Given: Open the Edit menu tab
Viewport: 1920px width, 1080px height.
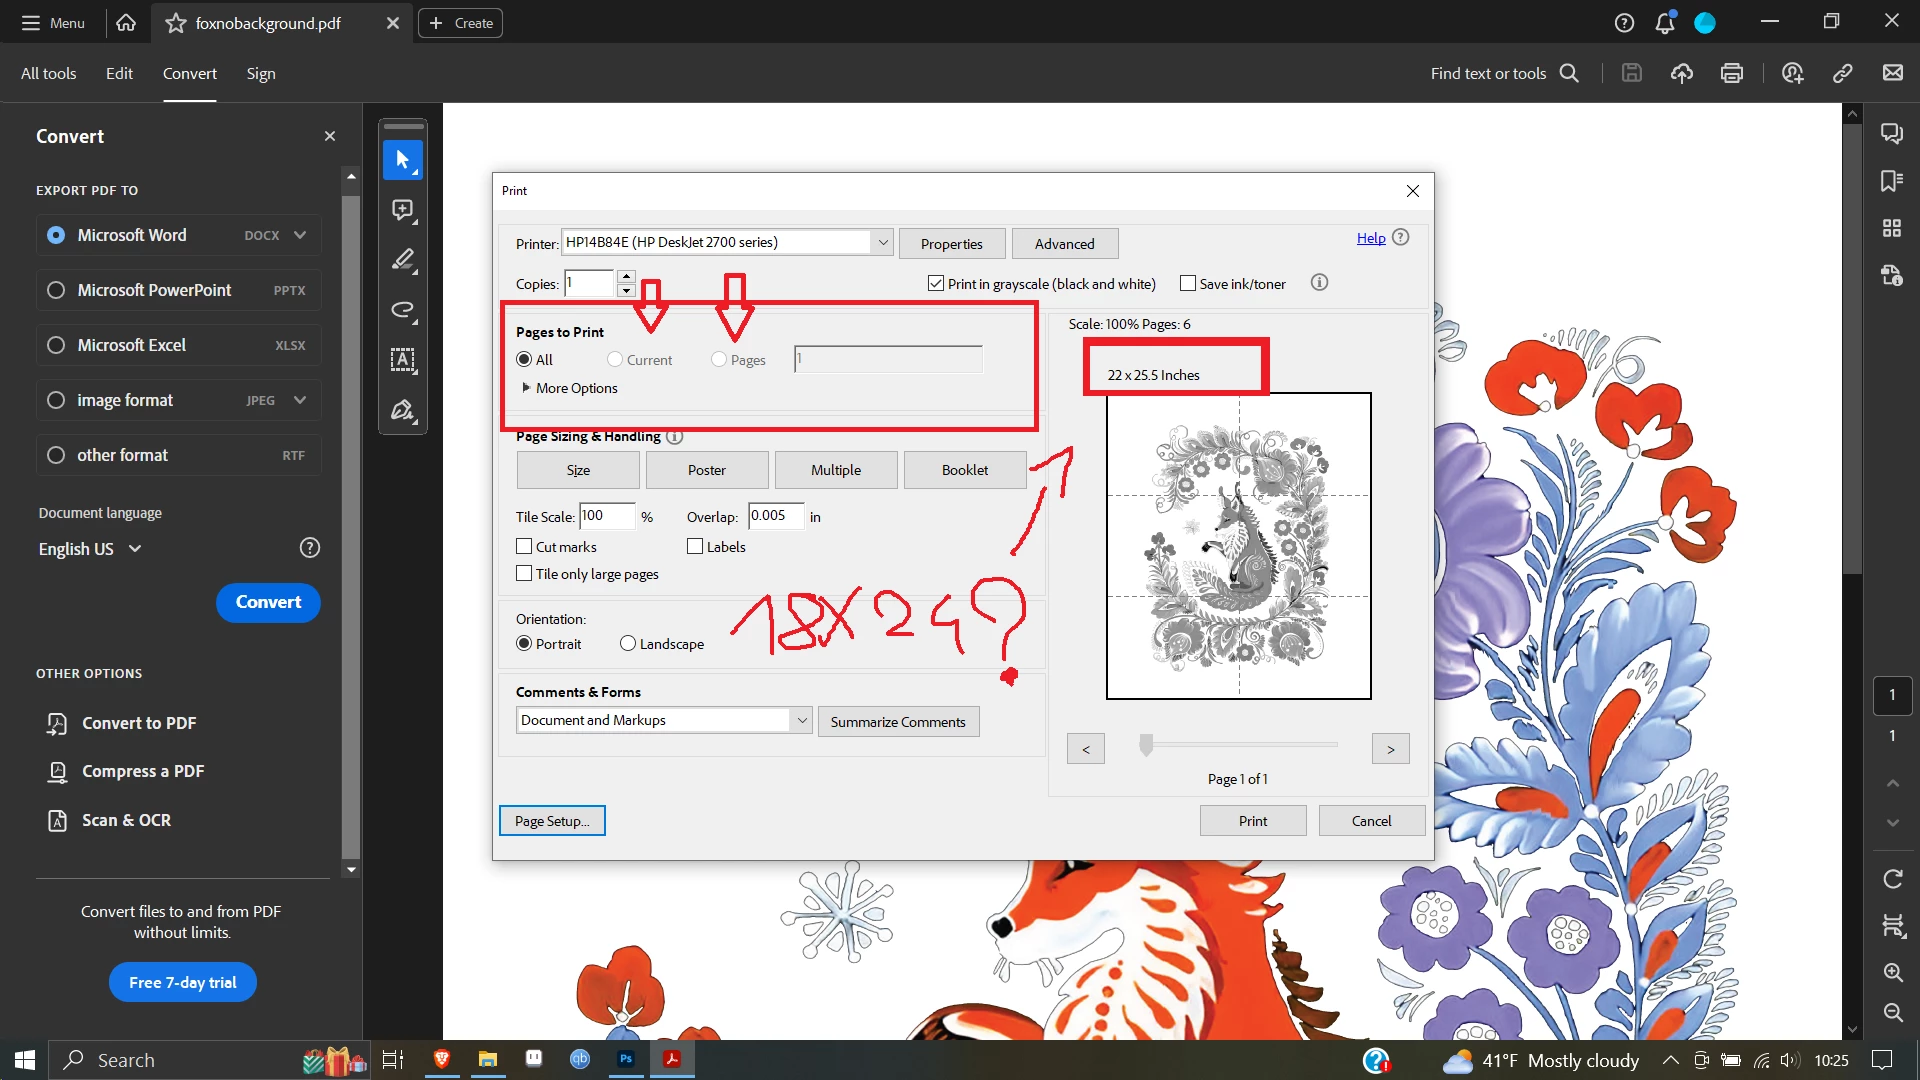Looking at the screenshot, I should coord(119,73).
